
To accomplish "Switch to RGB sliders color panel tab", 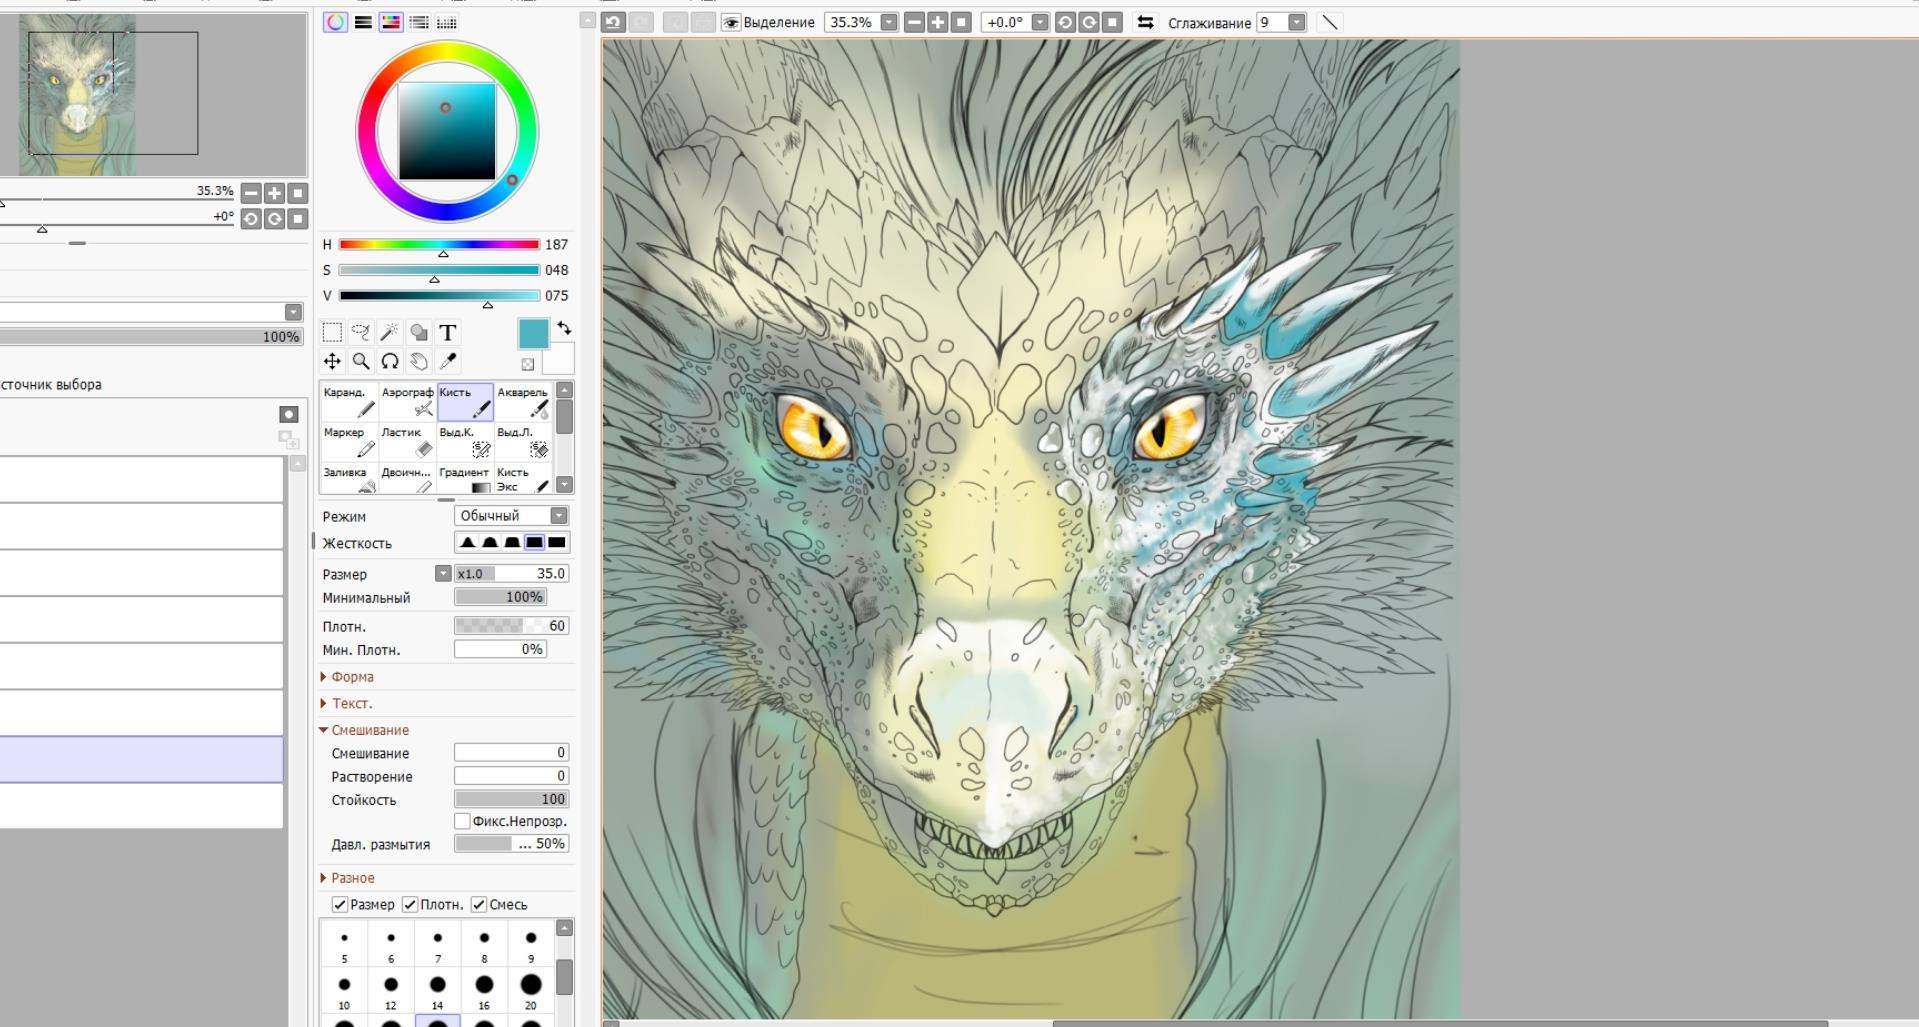I will 363,22.
